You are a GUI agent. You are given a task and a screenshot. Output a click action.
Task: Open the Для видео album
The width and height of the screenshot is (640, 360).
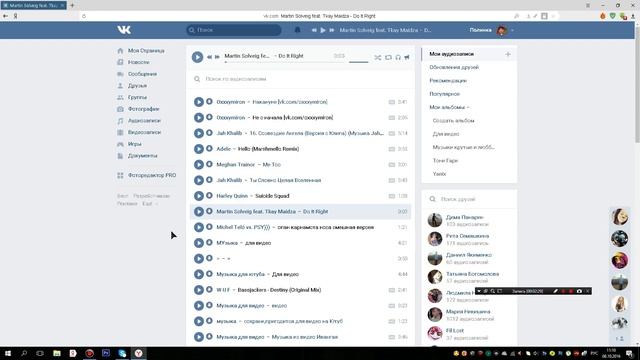coord(446,134)
